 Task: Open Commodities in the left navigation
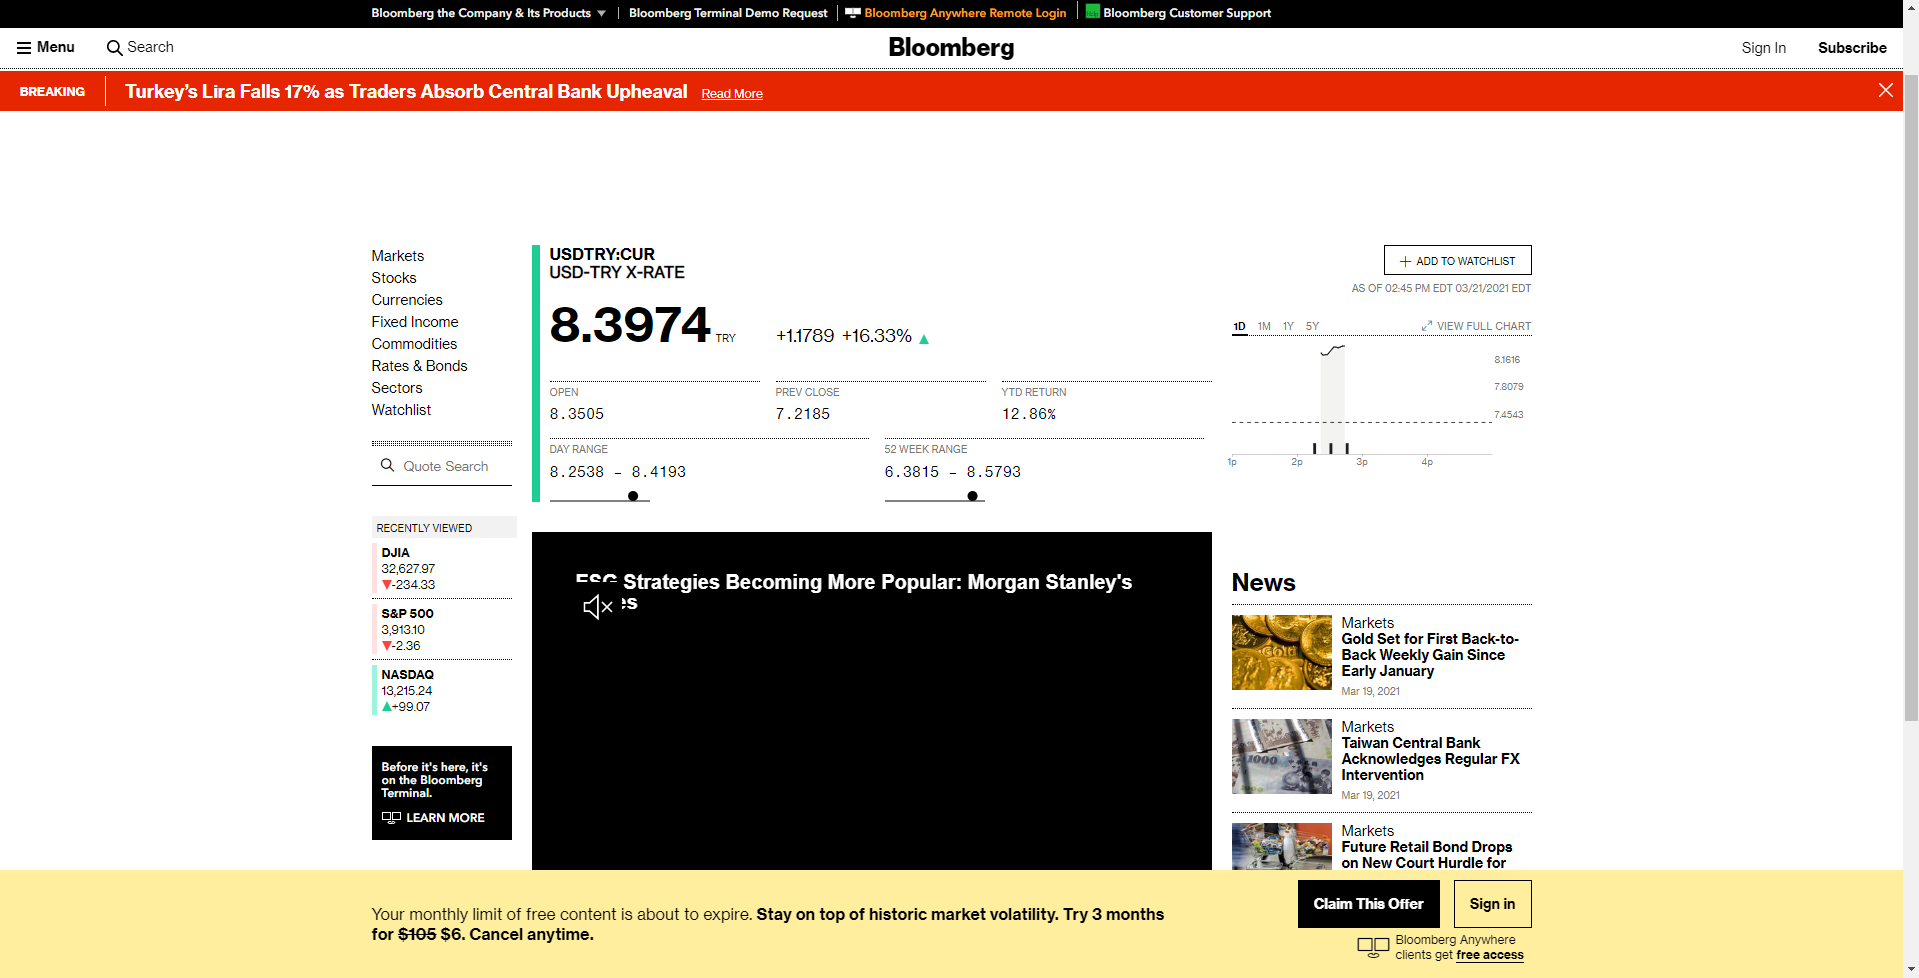tap(414, 344)
